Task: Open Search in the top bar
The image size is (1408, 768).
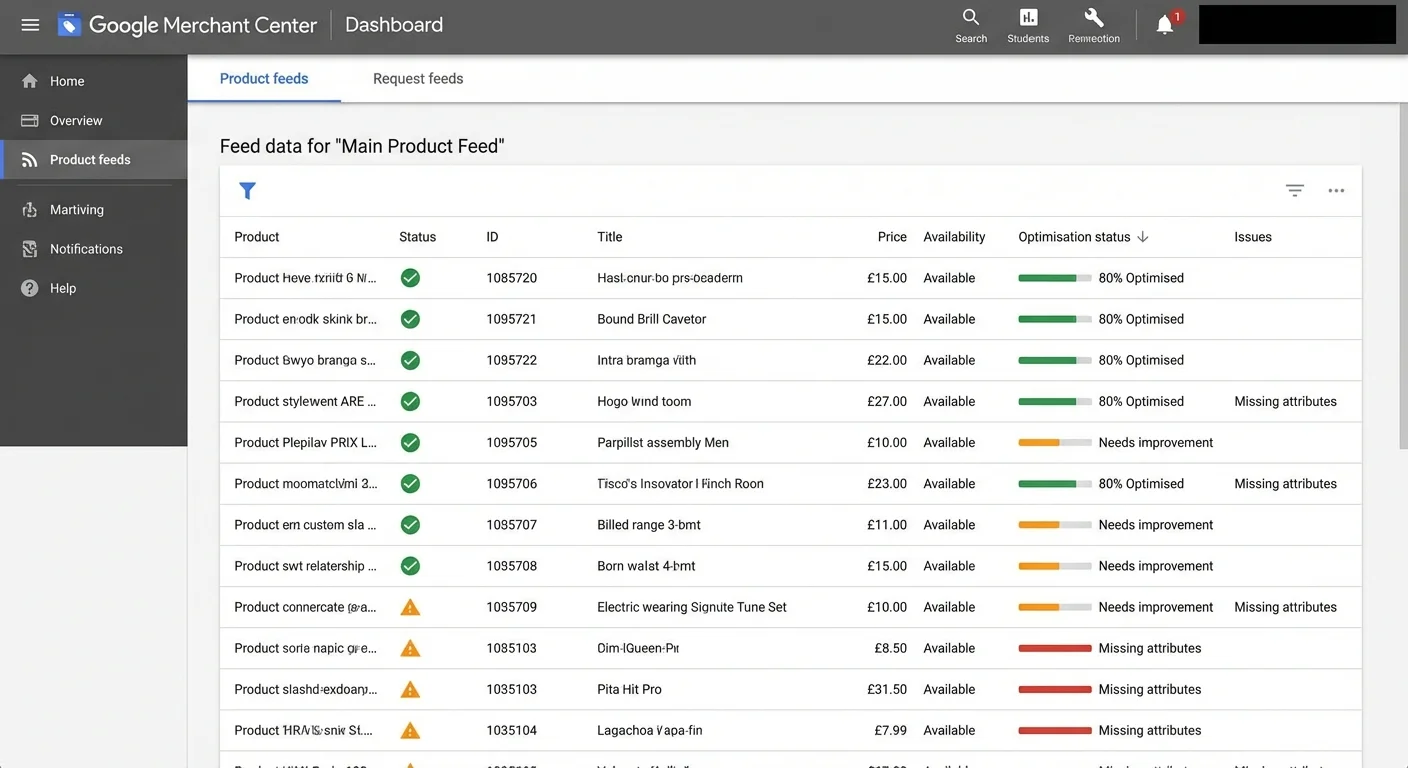Action: click(x=971, y=26)
